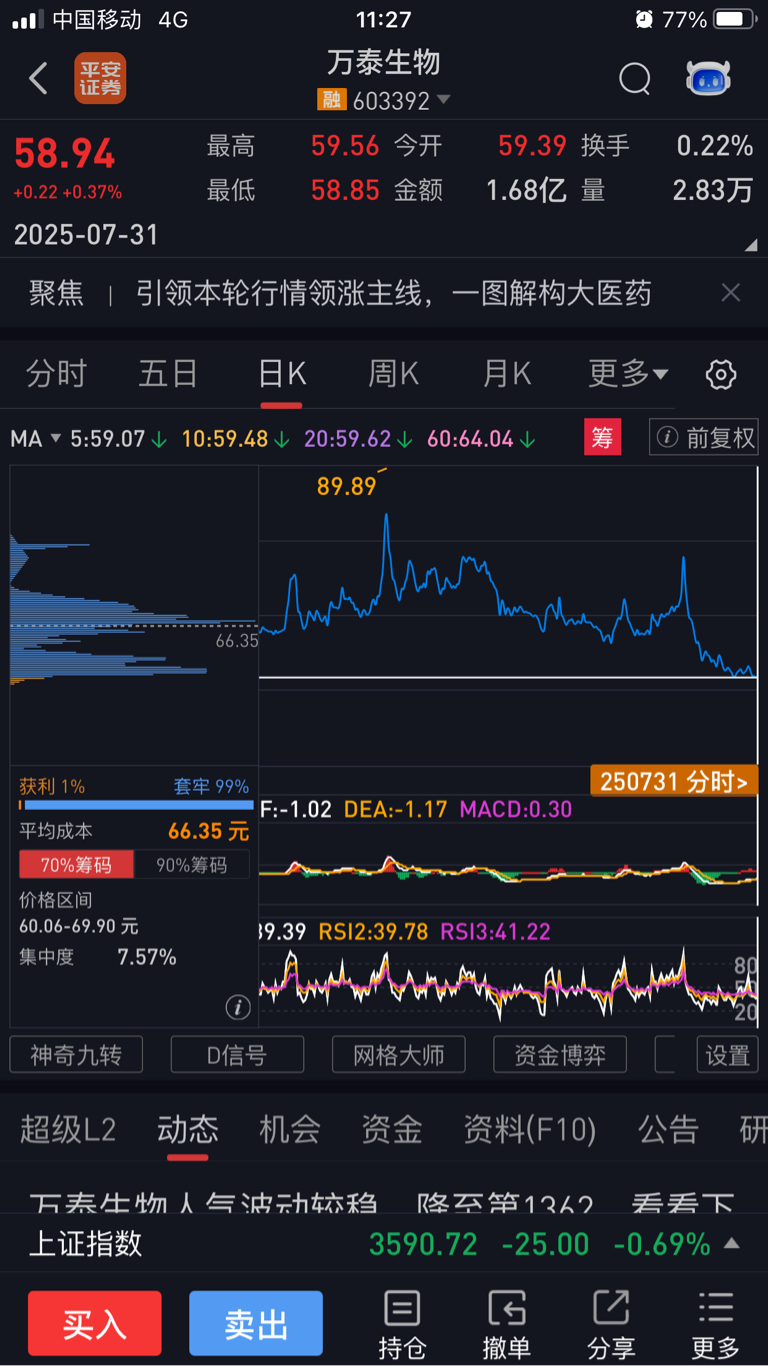768x1366 pixels.
Task: Switch to 周K chart tab
Action: click(393, 375)
